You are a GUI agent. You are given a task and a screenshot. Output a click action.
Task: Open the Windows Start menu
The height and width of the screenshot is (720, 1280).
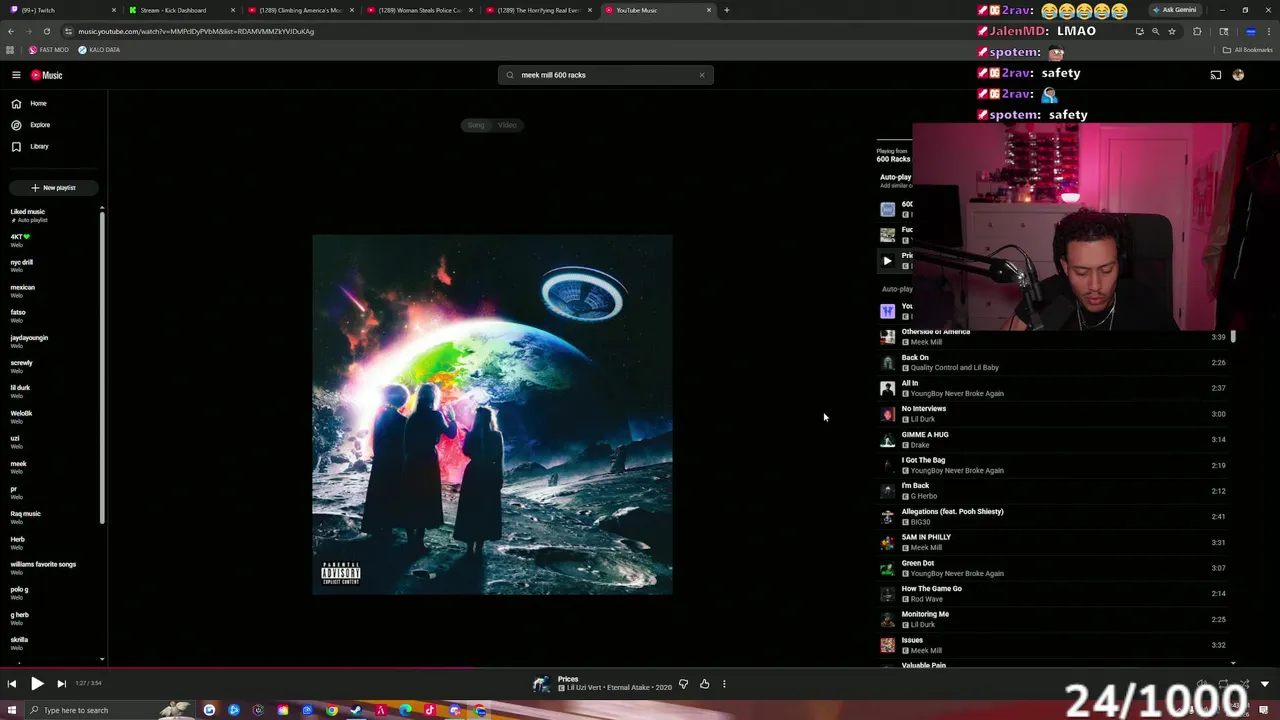(12, 710)
